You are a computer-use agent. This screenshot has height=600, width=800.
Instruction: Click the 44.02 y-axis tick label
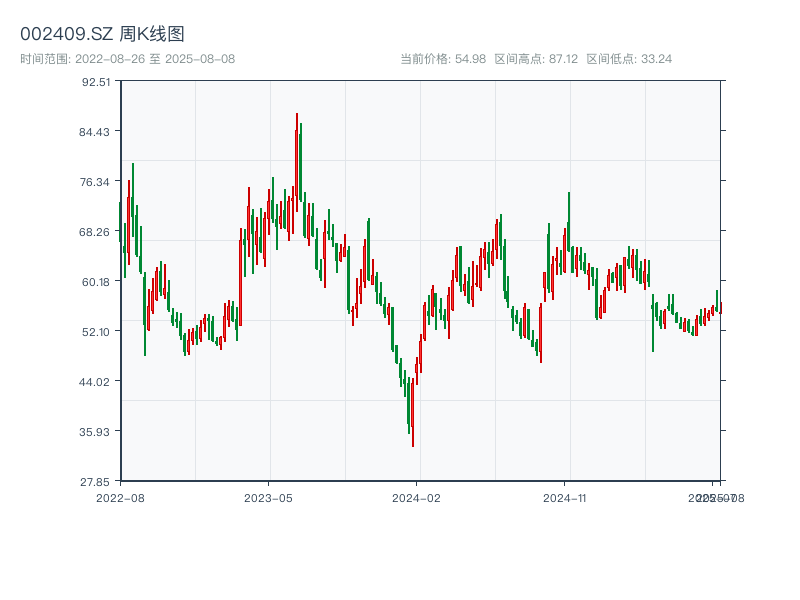tap(96, 382)
